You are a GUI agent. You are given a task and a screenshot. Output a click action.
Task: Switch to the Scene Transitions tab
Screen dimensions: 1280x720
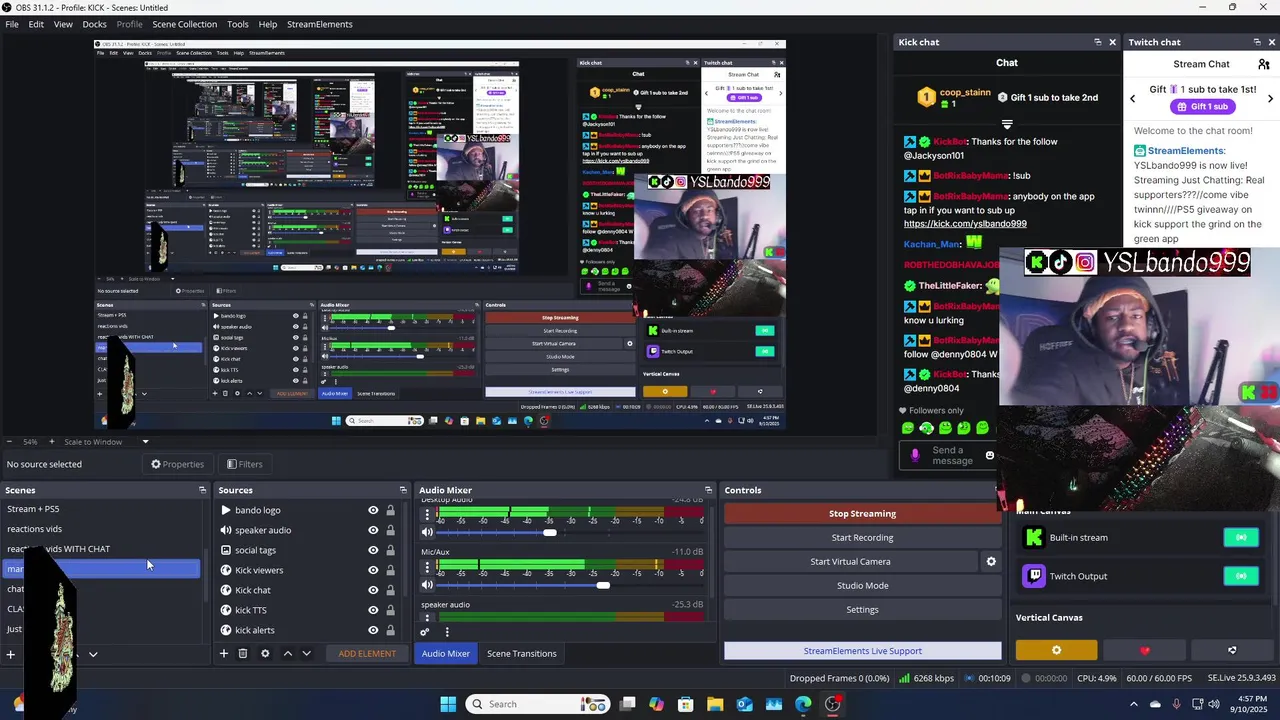[x=521, y=654]
